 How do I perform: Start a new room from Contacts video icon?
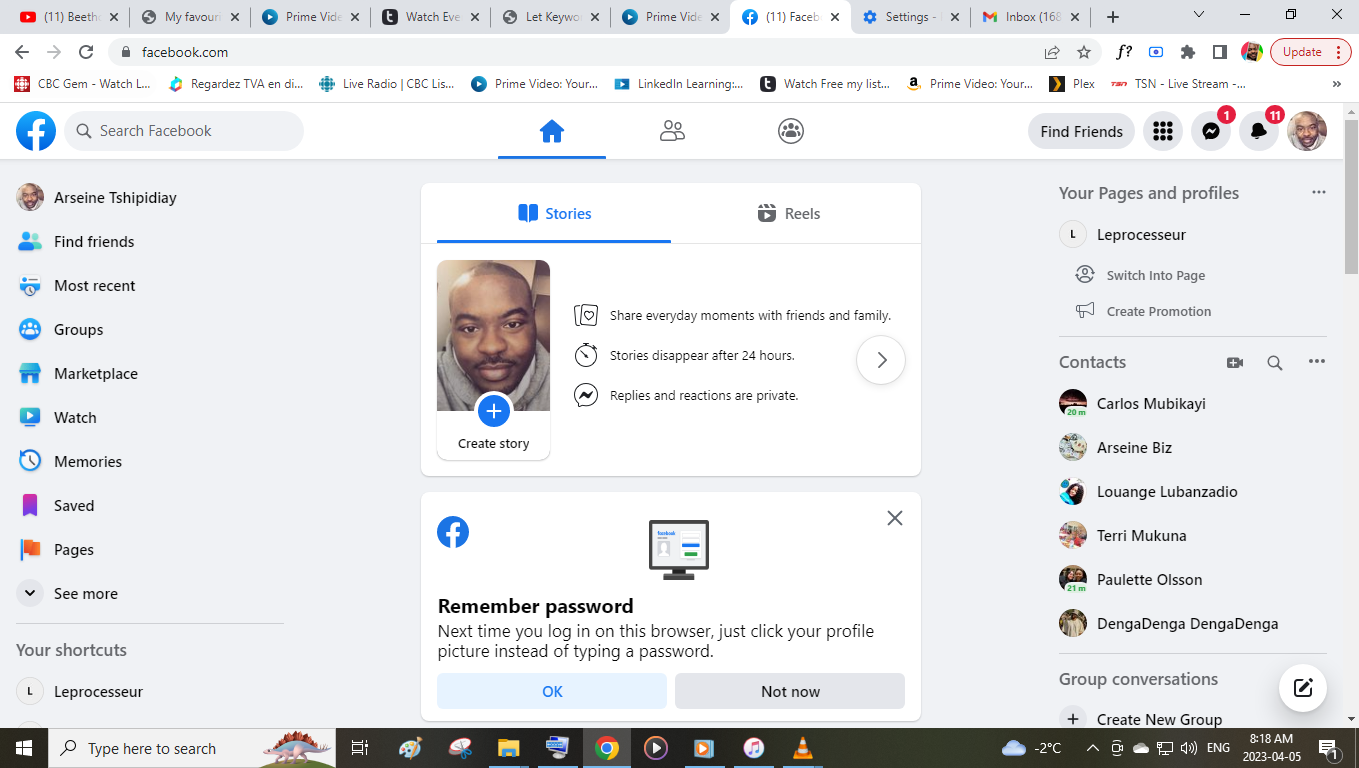click(x=1235, y=363)
